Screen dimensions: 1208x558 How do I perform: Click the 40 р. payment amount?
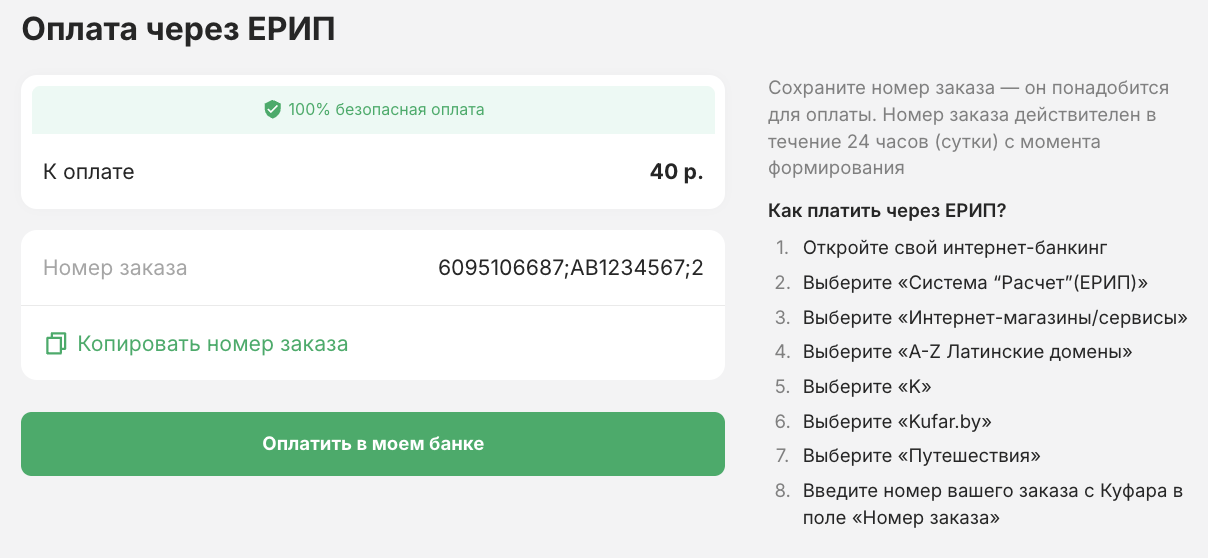(x=676, y=172)
